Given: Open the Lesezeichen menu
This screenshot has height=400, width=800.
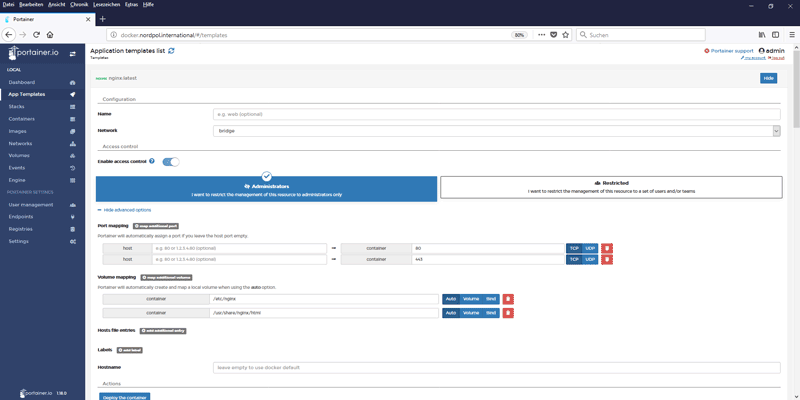Looking at the screenshot, I should (107, 4).
